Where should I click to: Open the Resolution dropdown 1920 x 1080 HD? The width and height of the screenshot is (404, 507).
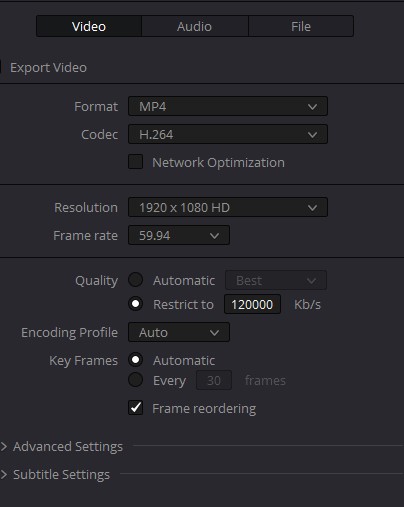tap(228, 207)
